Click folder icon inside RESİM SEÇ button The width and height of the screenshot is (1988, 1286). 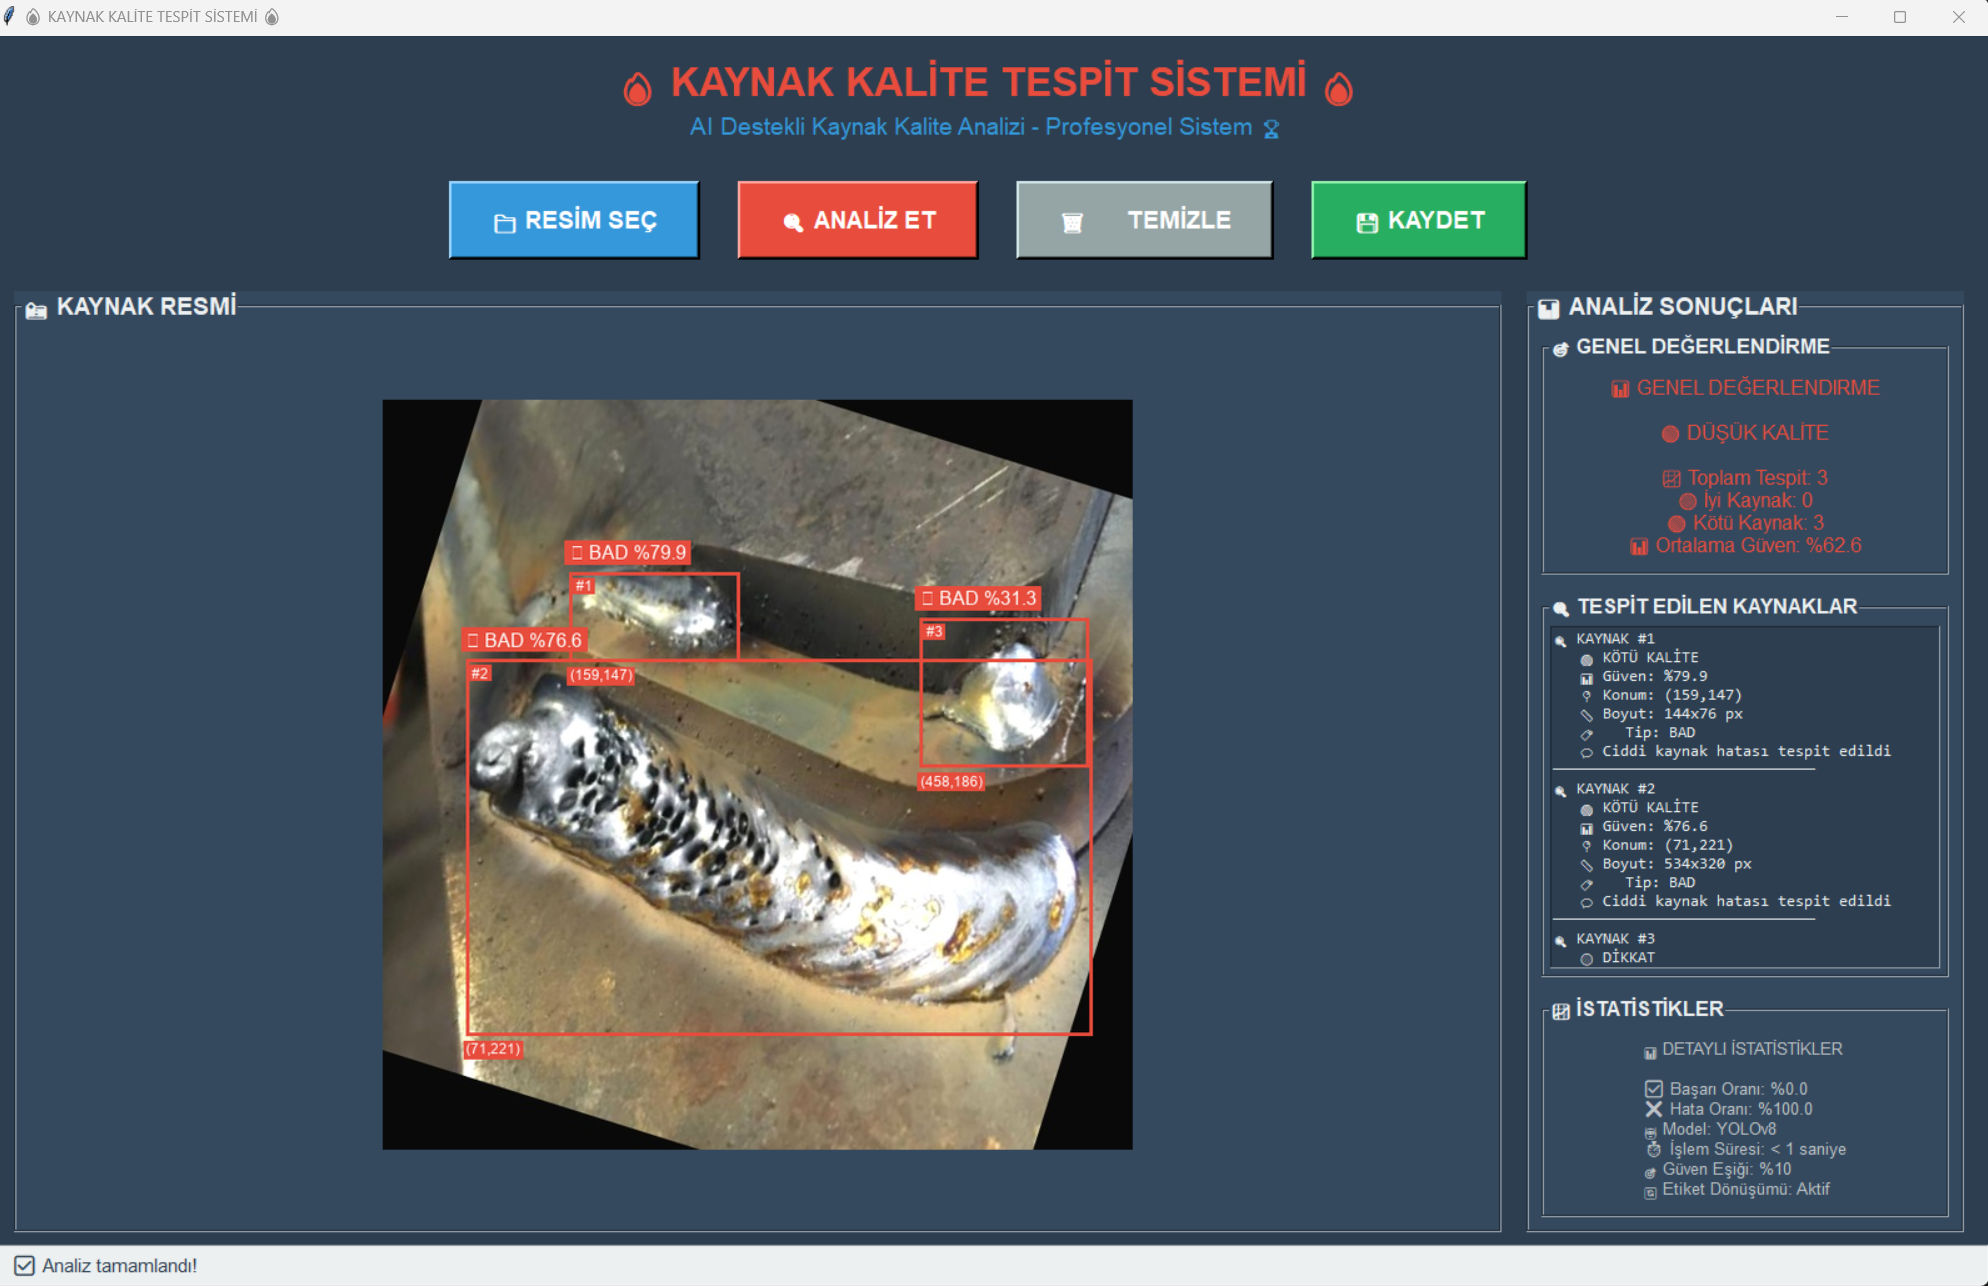505,223
